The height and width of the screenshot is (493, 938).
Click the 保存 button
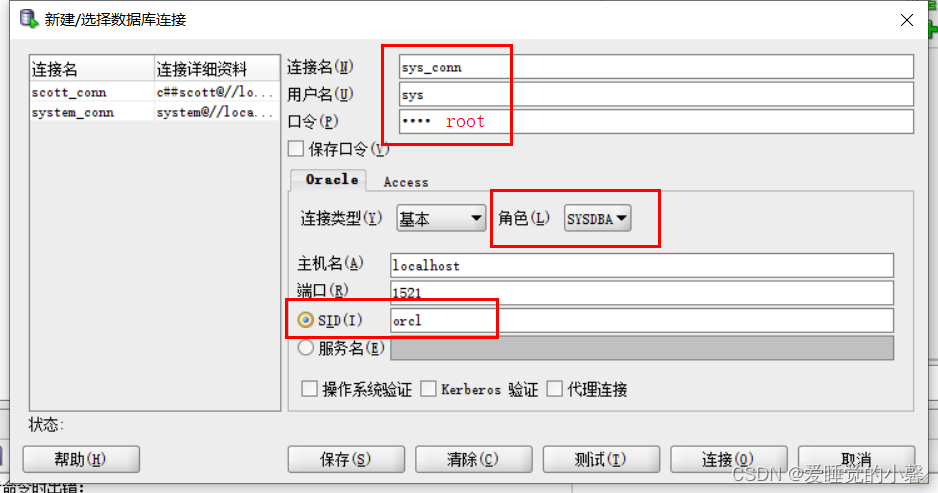[346, 459]
